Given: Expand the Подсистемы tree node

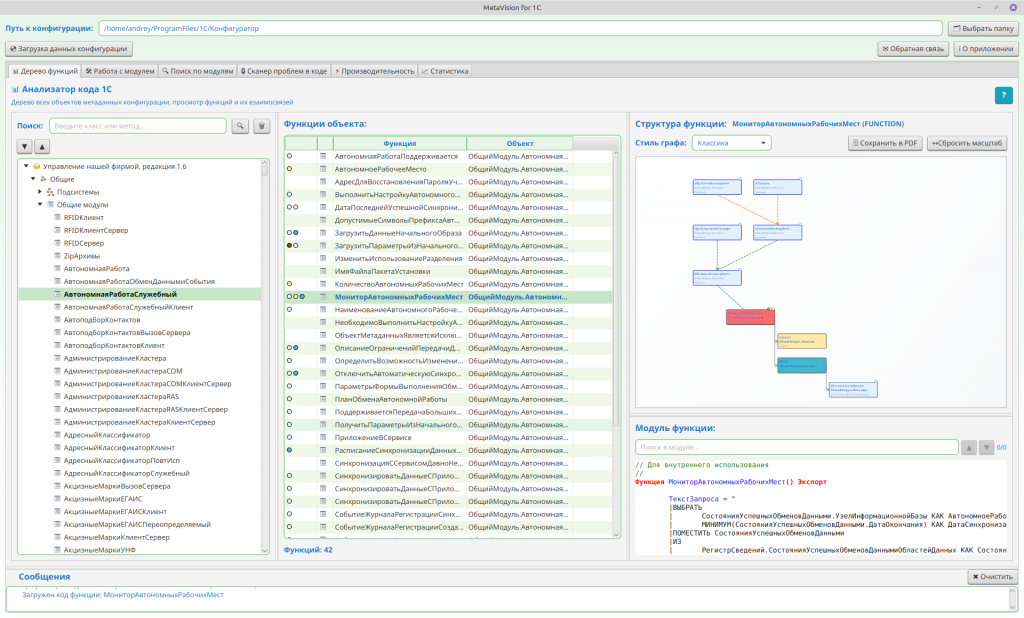Looking at the screenshot, I should pos(40,192).
